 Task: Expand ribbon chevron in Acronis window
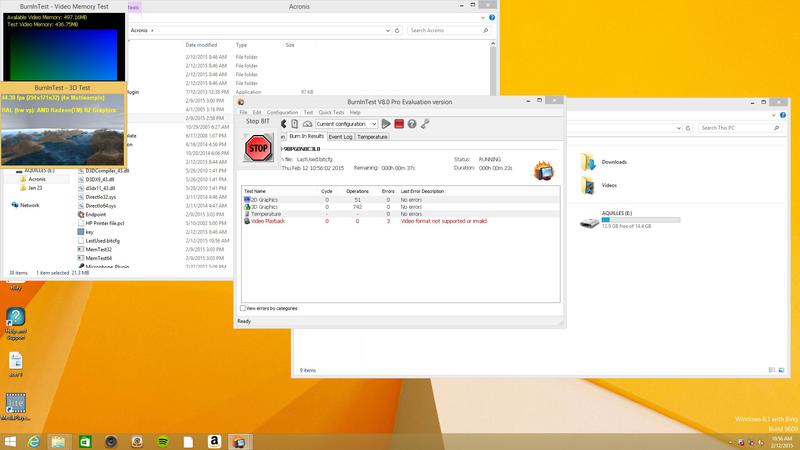click(x=483, y=17)
